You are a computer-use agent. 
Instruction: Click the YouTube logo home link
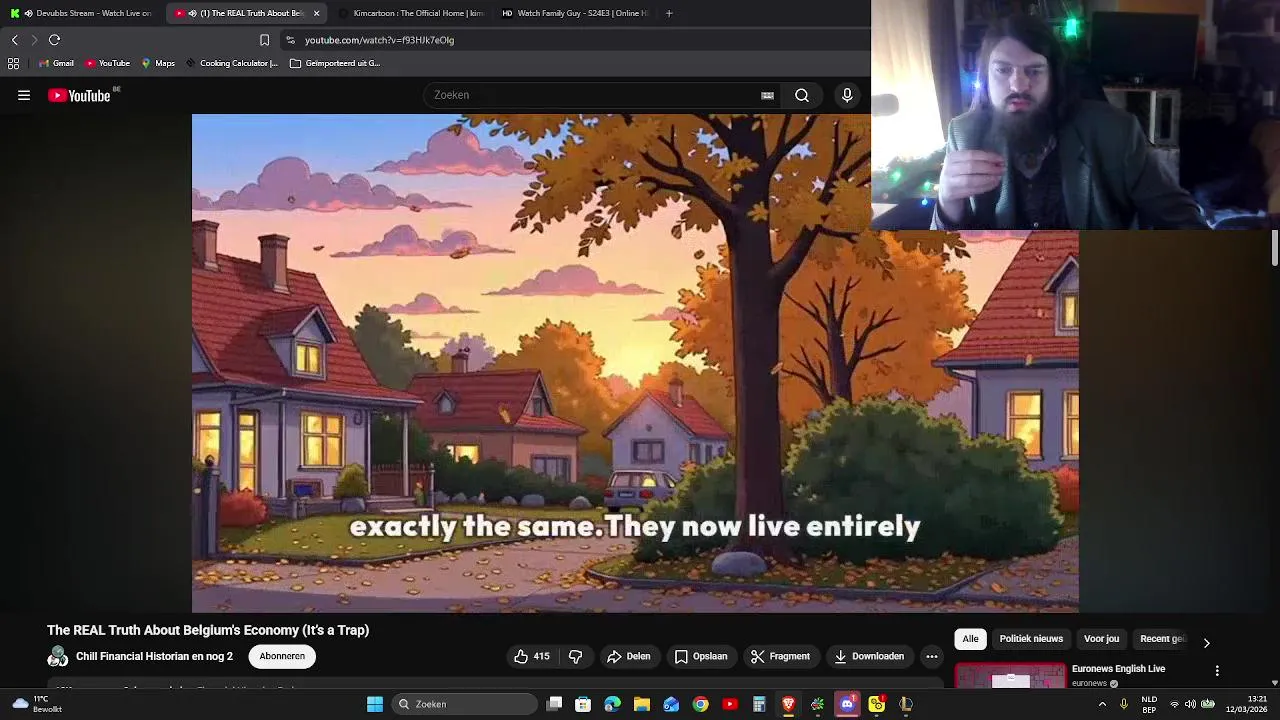point(79,95)
